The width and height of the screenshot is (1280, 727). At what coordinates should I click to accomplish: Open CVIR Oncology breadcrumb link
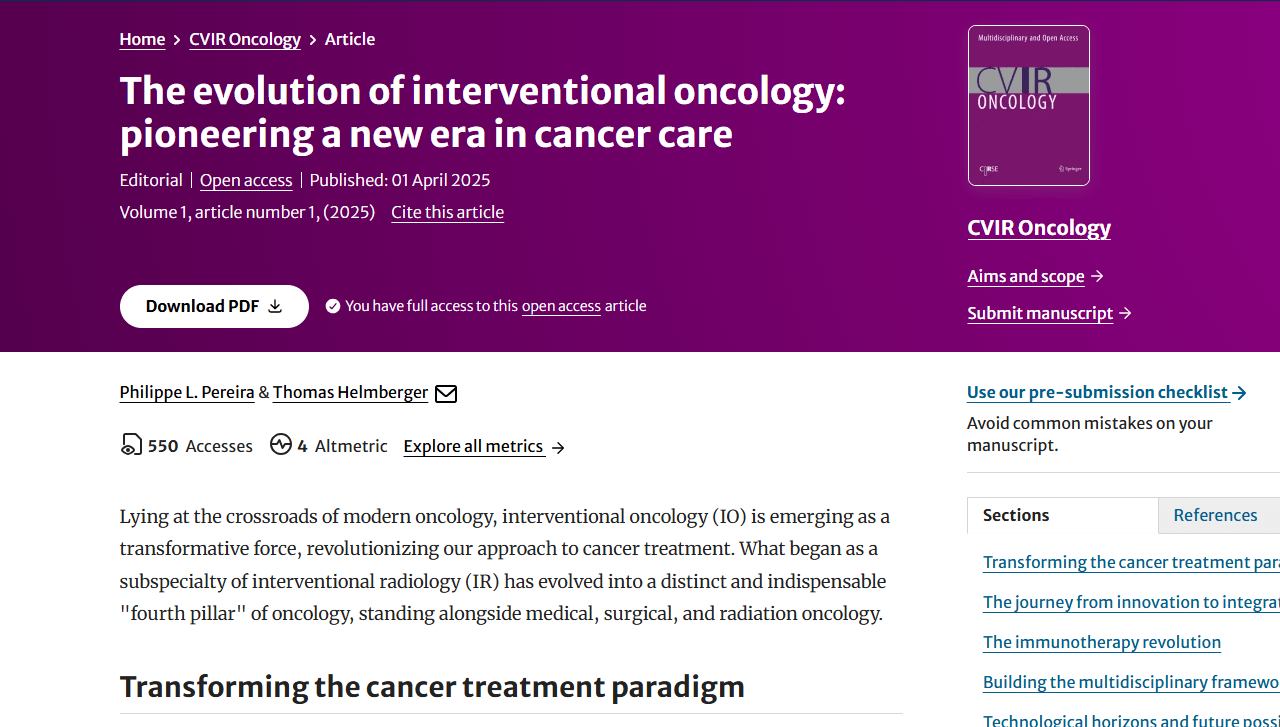coord(245,39)
